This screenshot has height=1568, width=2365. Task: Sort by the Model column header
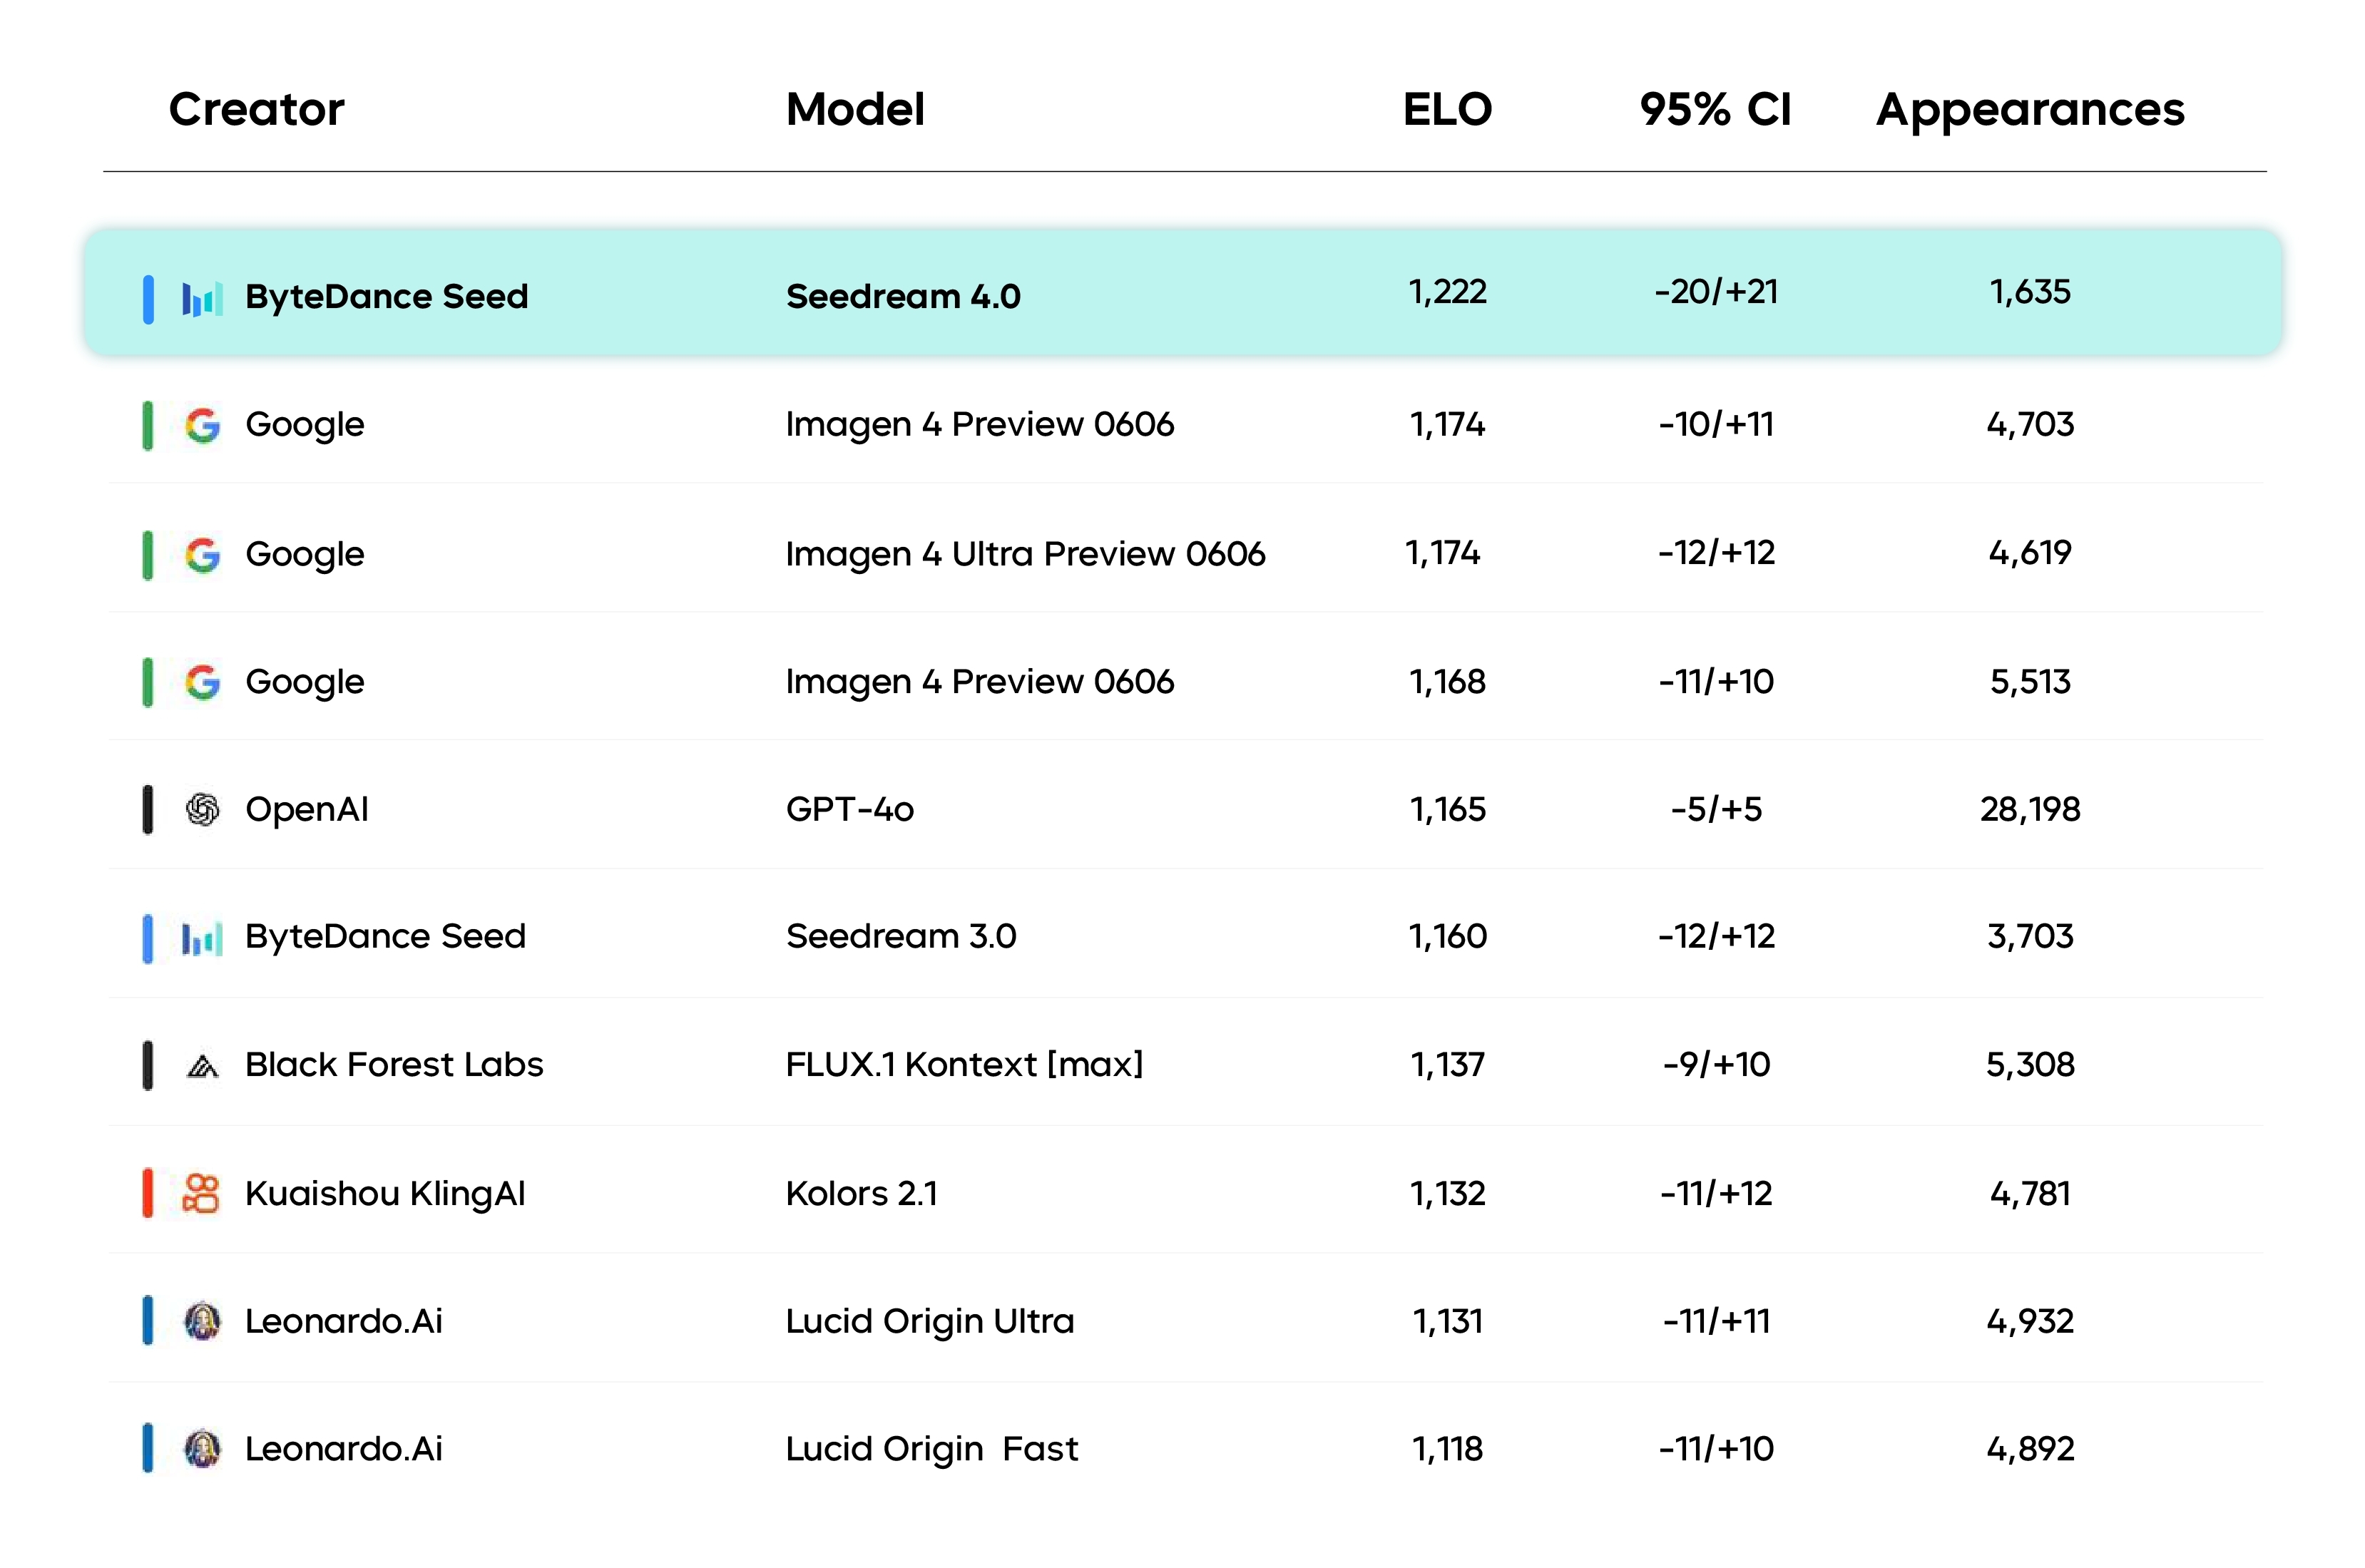click(855, 109)
